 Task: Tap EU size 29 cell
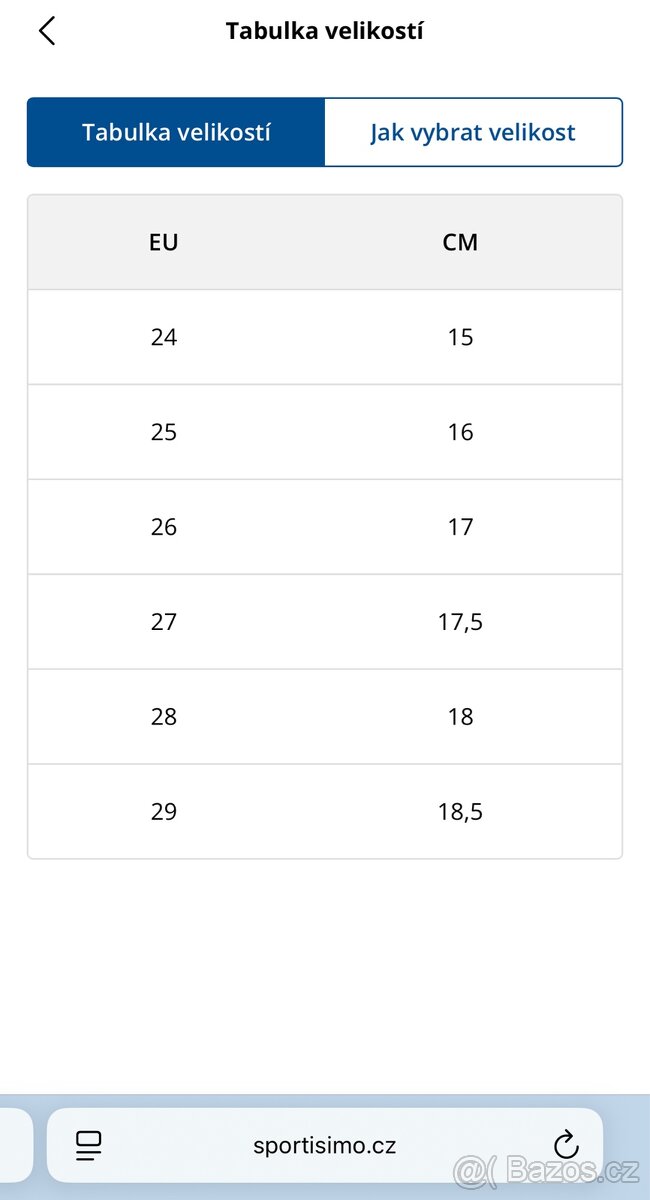point(163,812)
